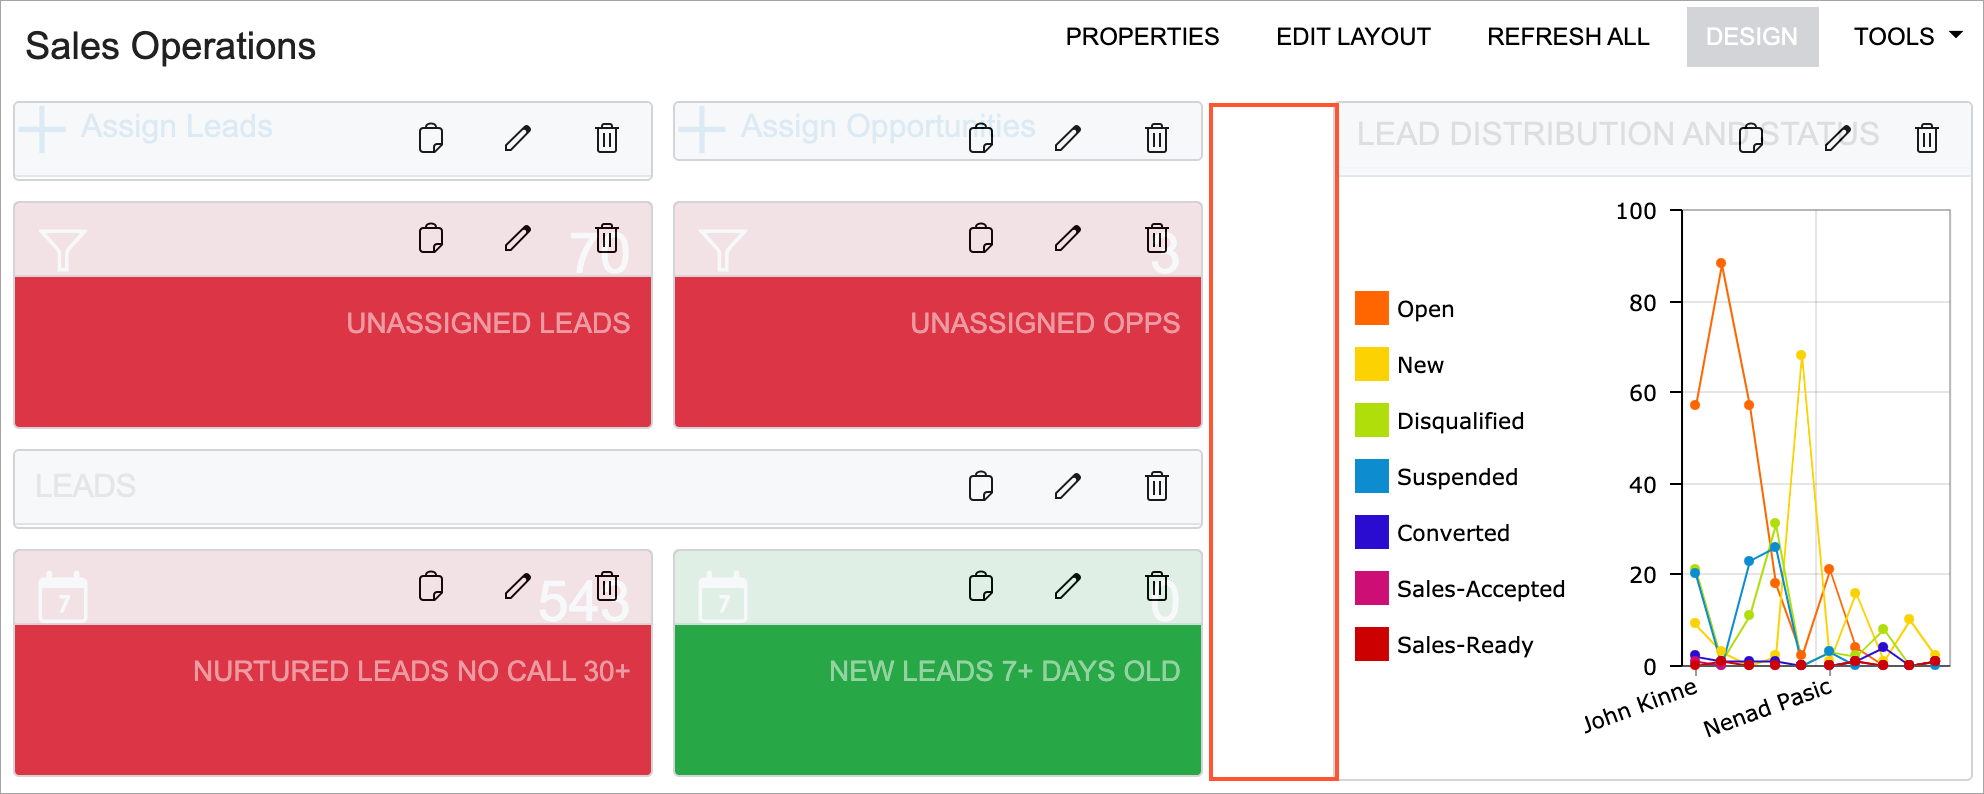Copy the Nurtured Leads No Call widget
This screenshot has width=1984, height=794.
(x=431, y=587)
